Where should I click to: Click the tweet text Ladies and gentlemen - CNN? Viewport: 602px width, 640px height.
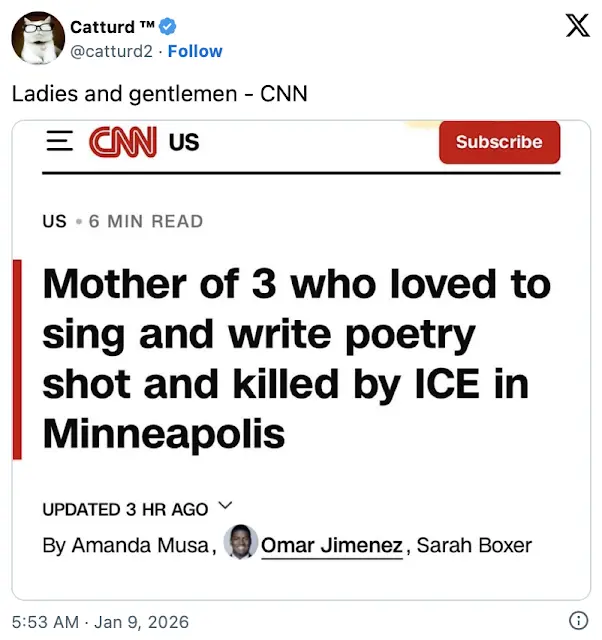click(x=159, y=94)
